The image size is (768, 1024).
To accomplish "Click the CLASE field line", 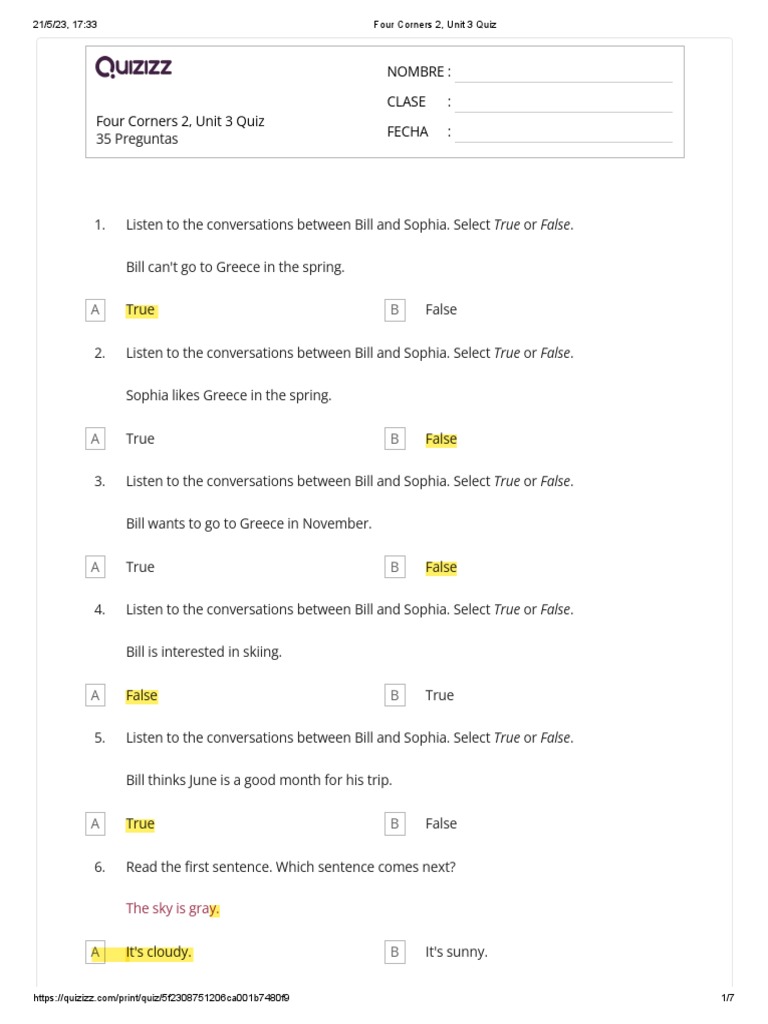I will (x=563, y=104).
